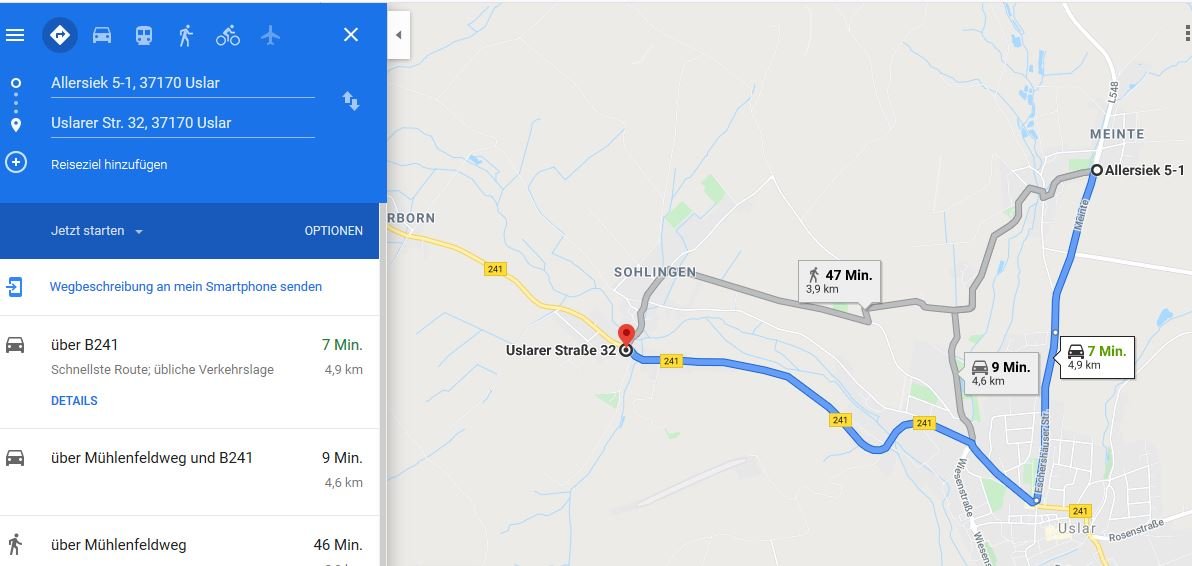Show DETAILS for the B241 route

coord(74,400)
